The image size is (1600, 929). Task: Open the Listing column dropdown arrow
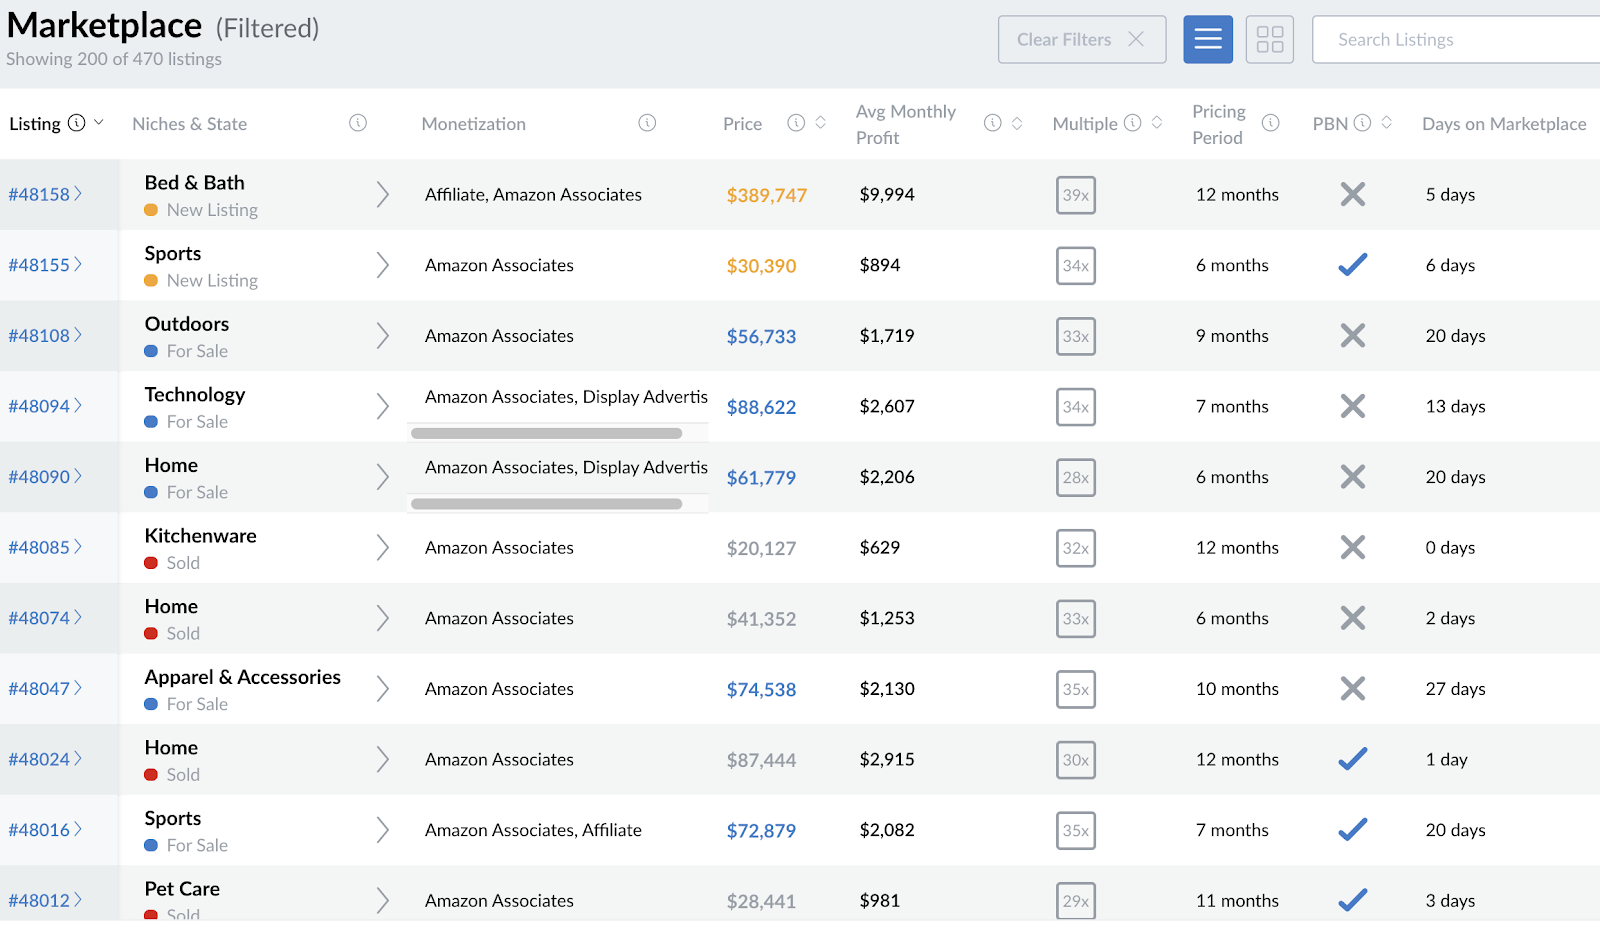[x=99, y=123]
